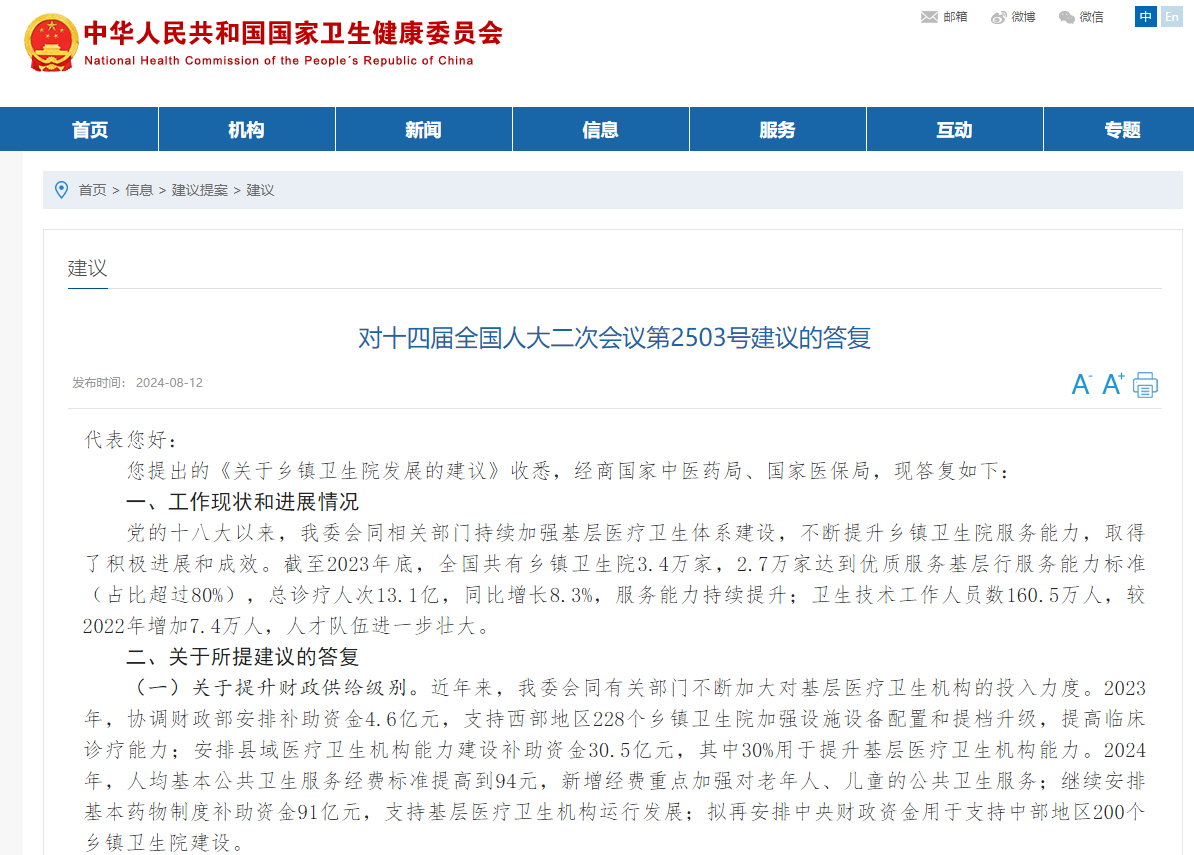Expand the 服务 navigation menu
1194x855 pixels.
(x=777, y=130)
